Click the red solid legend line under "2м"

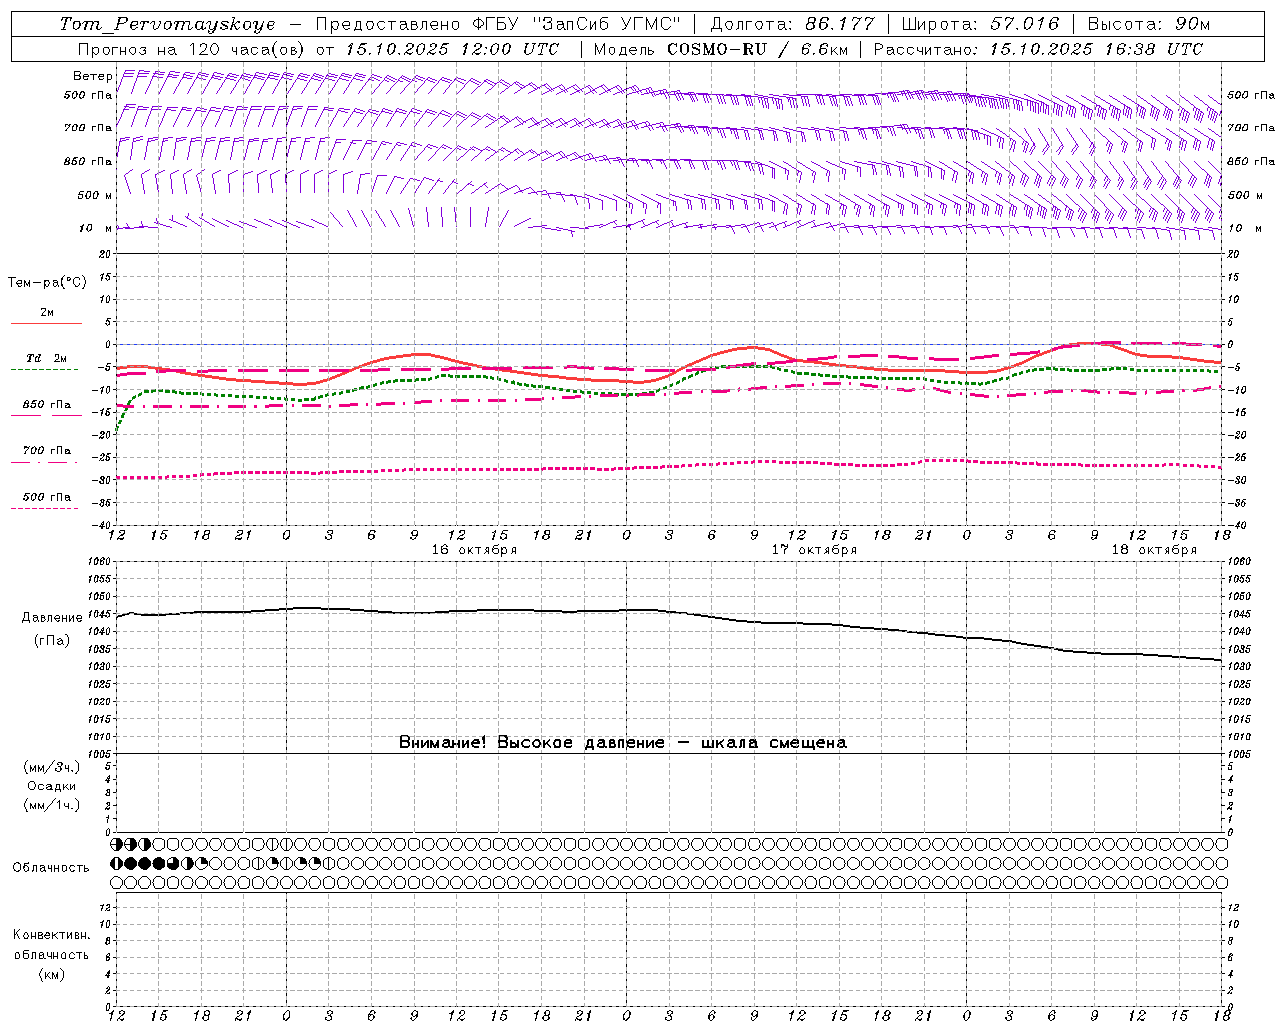click(x=46, y=323)
